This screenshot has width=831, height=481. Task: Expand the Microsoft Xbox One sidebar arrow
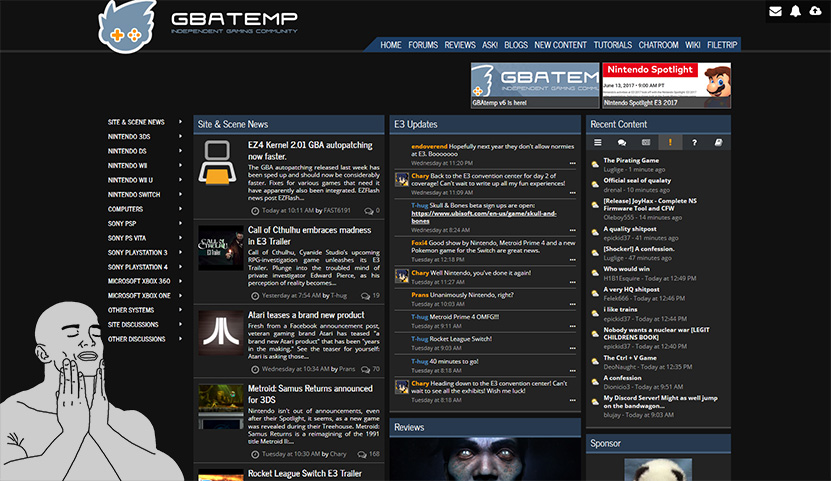tap(180, 296)
